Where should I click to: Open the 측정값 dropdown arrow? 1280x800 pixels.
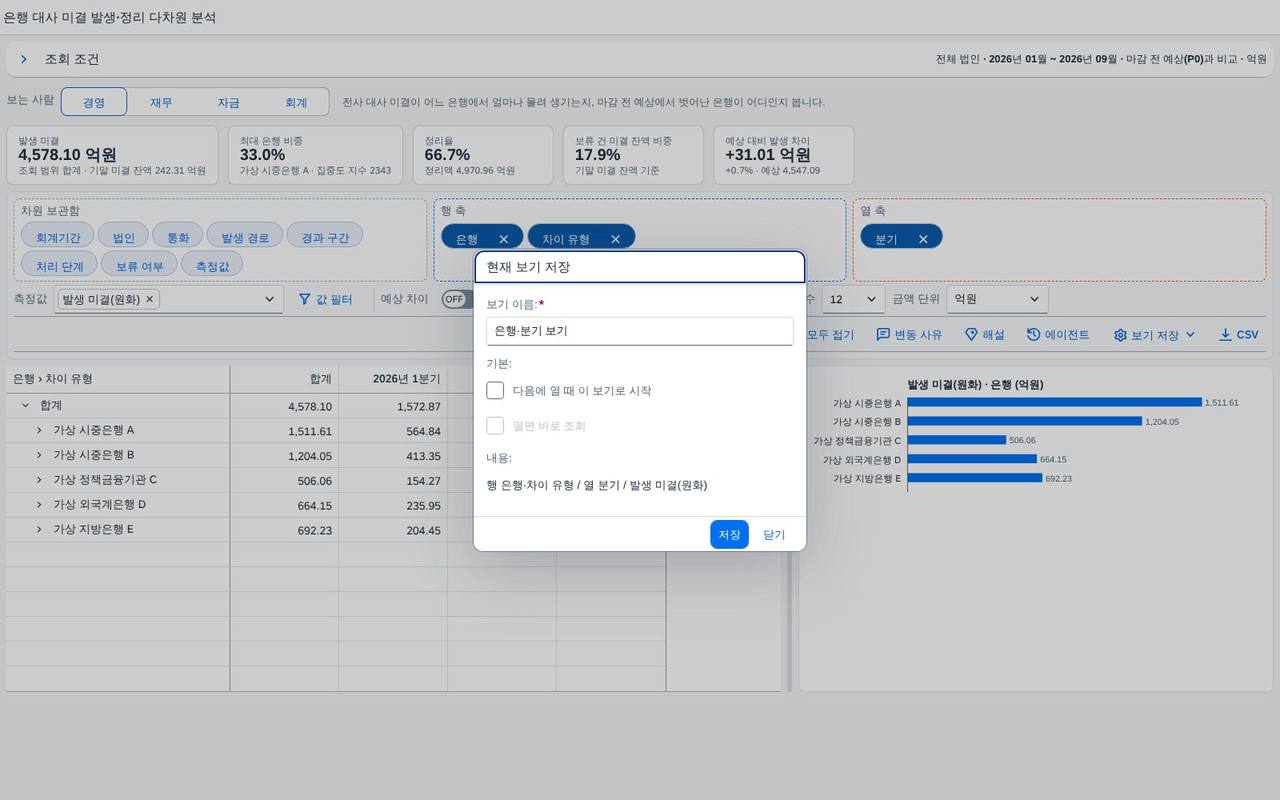[x=269, y=299]
